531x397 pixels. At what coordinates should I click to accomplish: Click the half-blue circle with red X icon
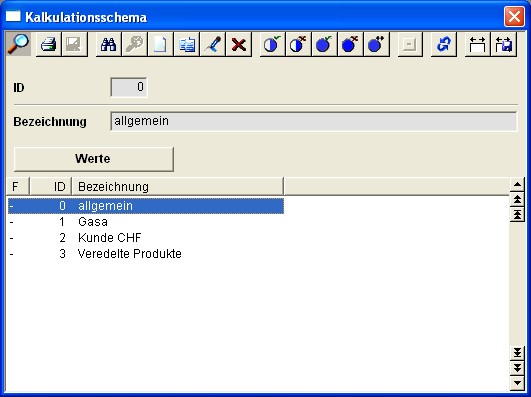298,44
